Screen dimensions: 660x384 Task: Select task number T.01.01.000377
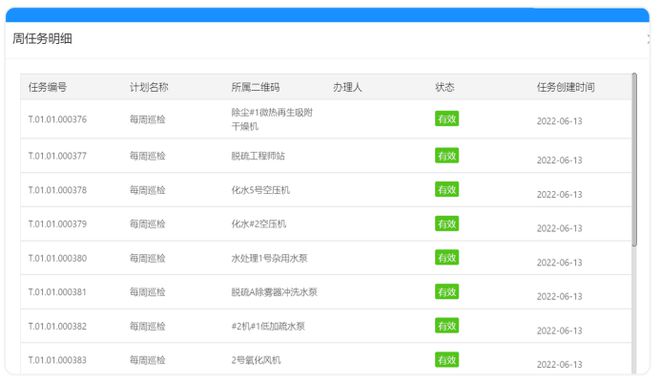[x=58, y=156]
